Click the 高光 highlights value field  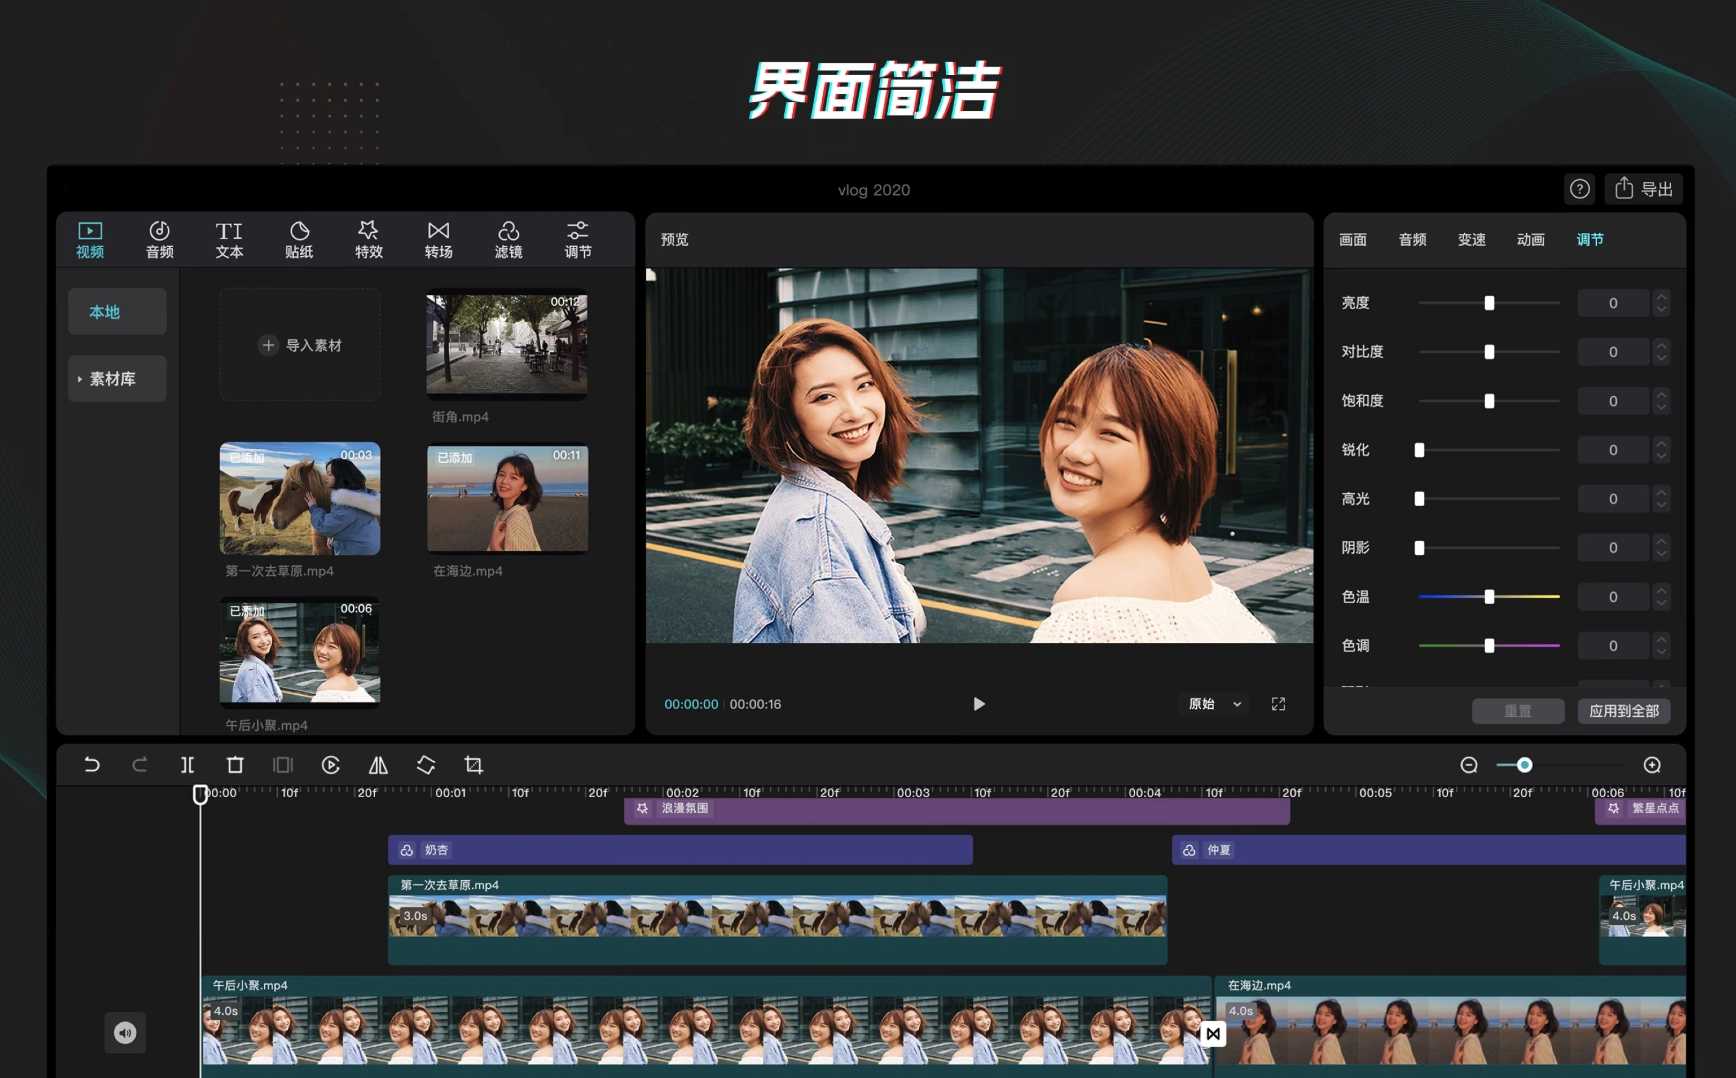[x=1613, y=499]
